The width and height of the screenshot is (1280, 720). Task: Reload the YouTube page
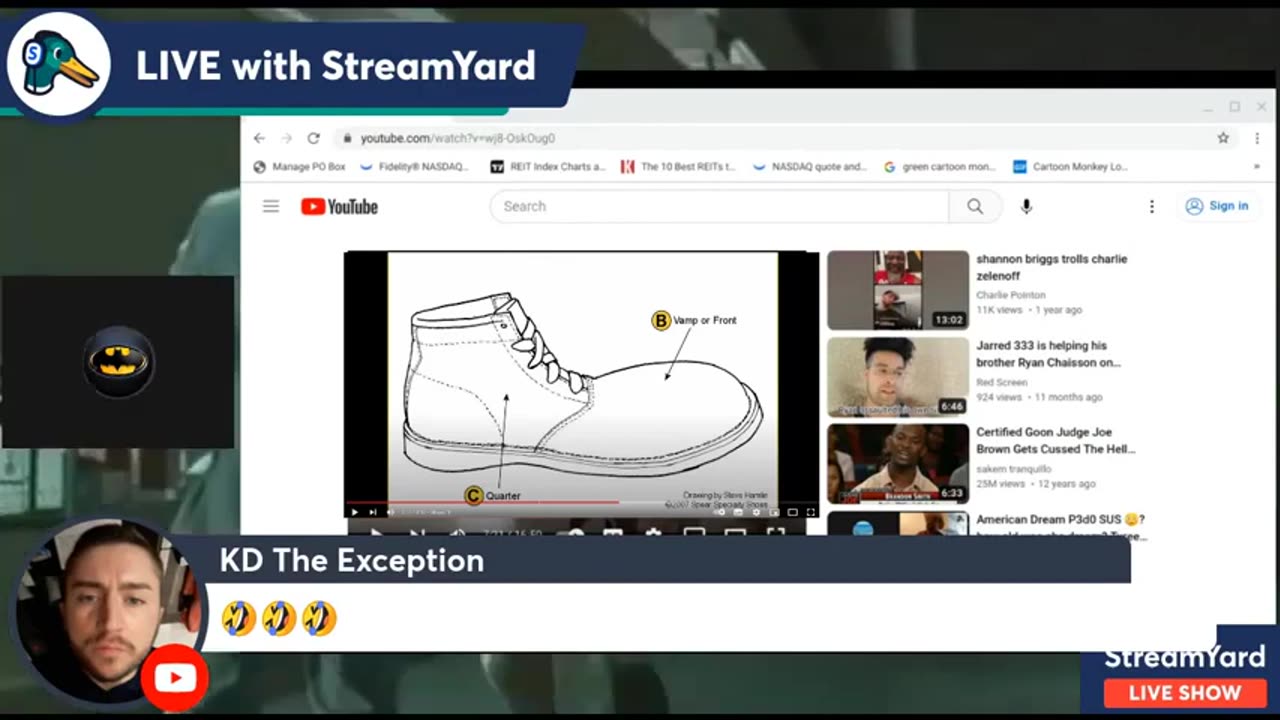point(313,138)
